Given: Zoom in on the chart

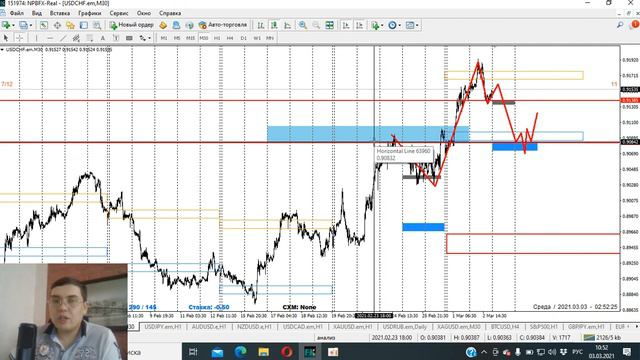Looking at the screenshot, I should coord(303,25).
